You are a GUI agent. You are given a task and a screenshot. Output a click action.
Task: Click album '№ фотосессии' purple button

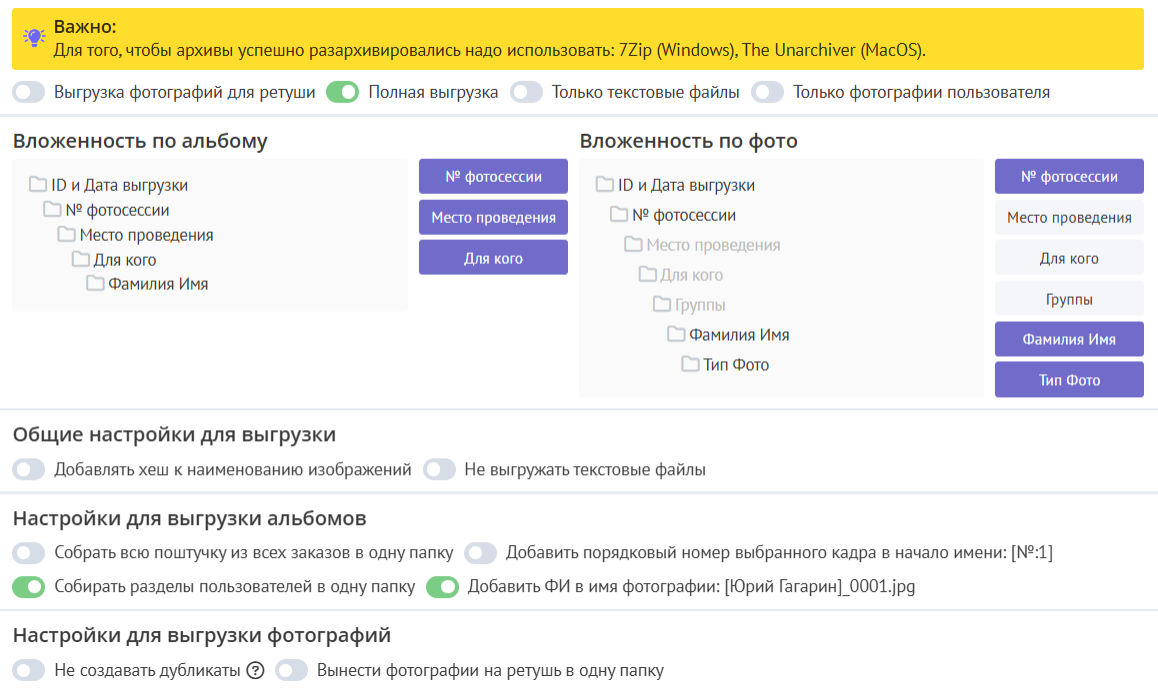[493, 176]
